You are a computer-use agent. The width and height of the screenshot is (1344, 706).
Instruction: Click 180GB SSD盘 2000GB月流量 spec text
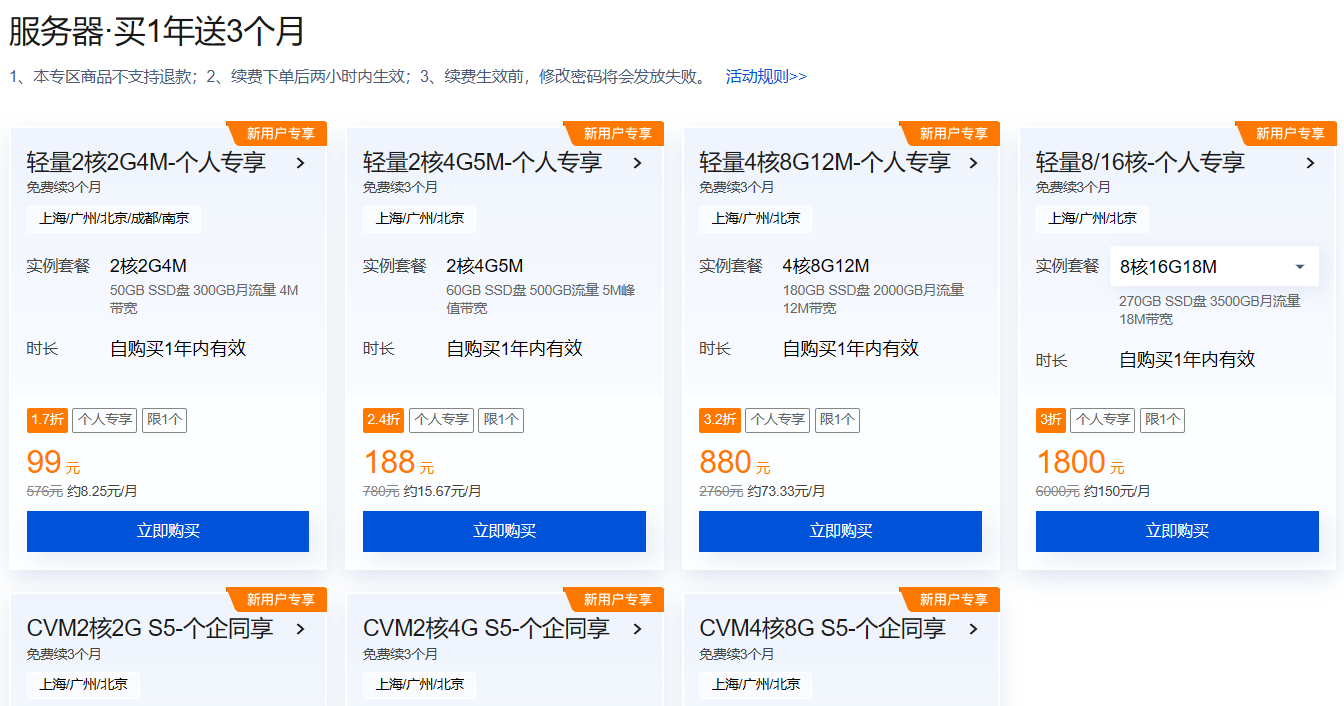coord(874,291)
